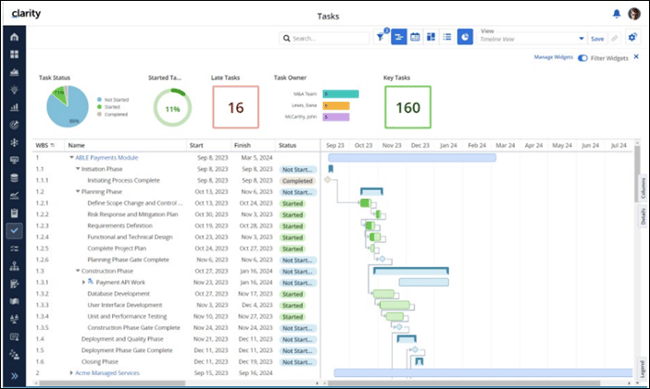The height and width of the screenshot is (389, 650).
Task: Open the Legend side tab
Action: tap(643, 369)
